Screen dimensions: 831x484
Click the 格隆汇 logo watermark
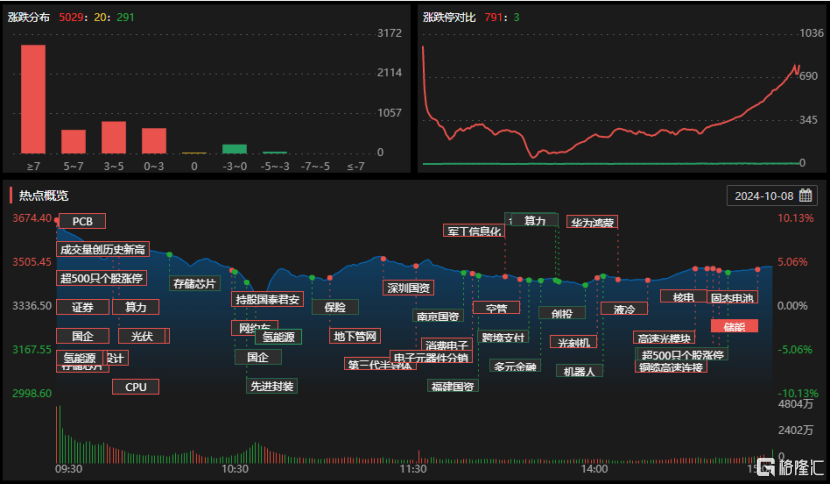(791, 467)
